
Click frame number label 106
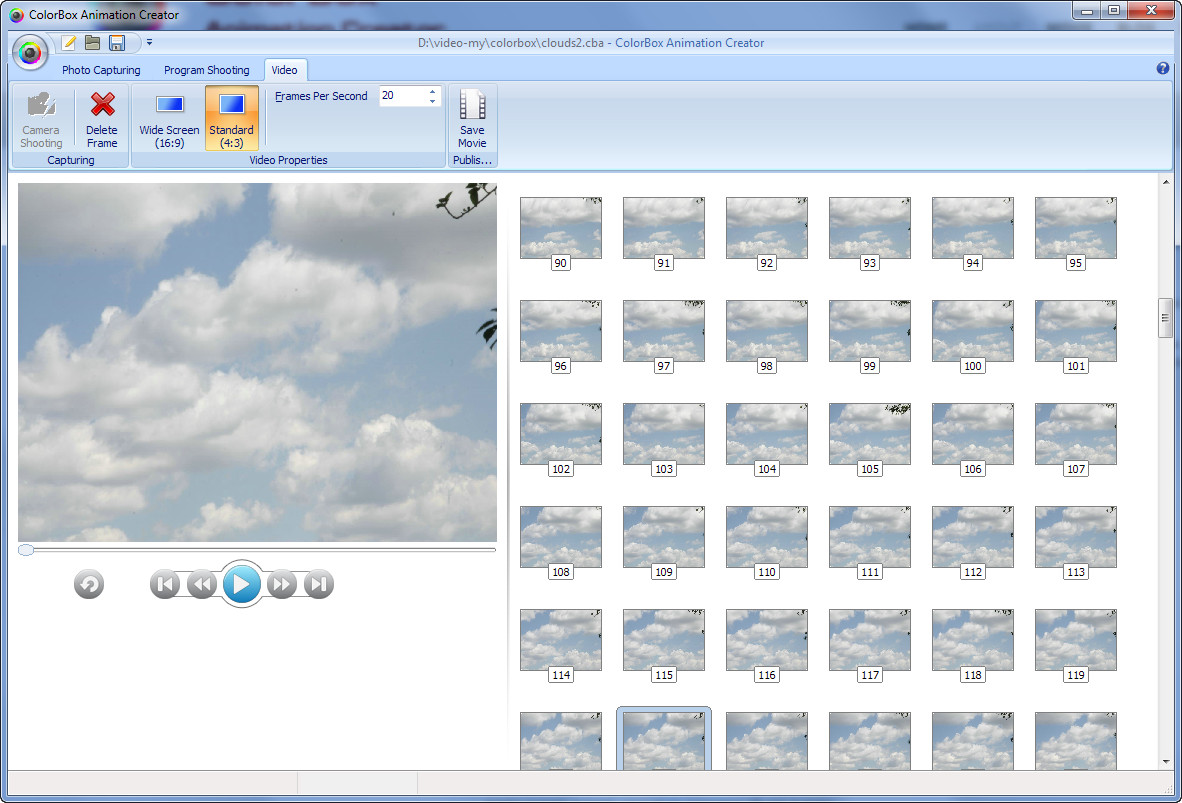pos(972,469)
